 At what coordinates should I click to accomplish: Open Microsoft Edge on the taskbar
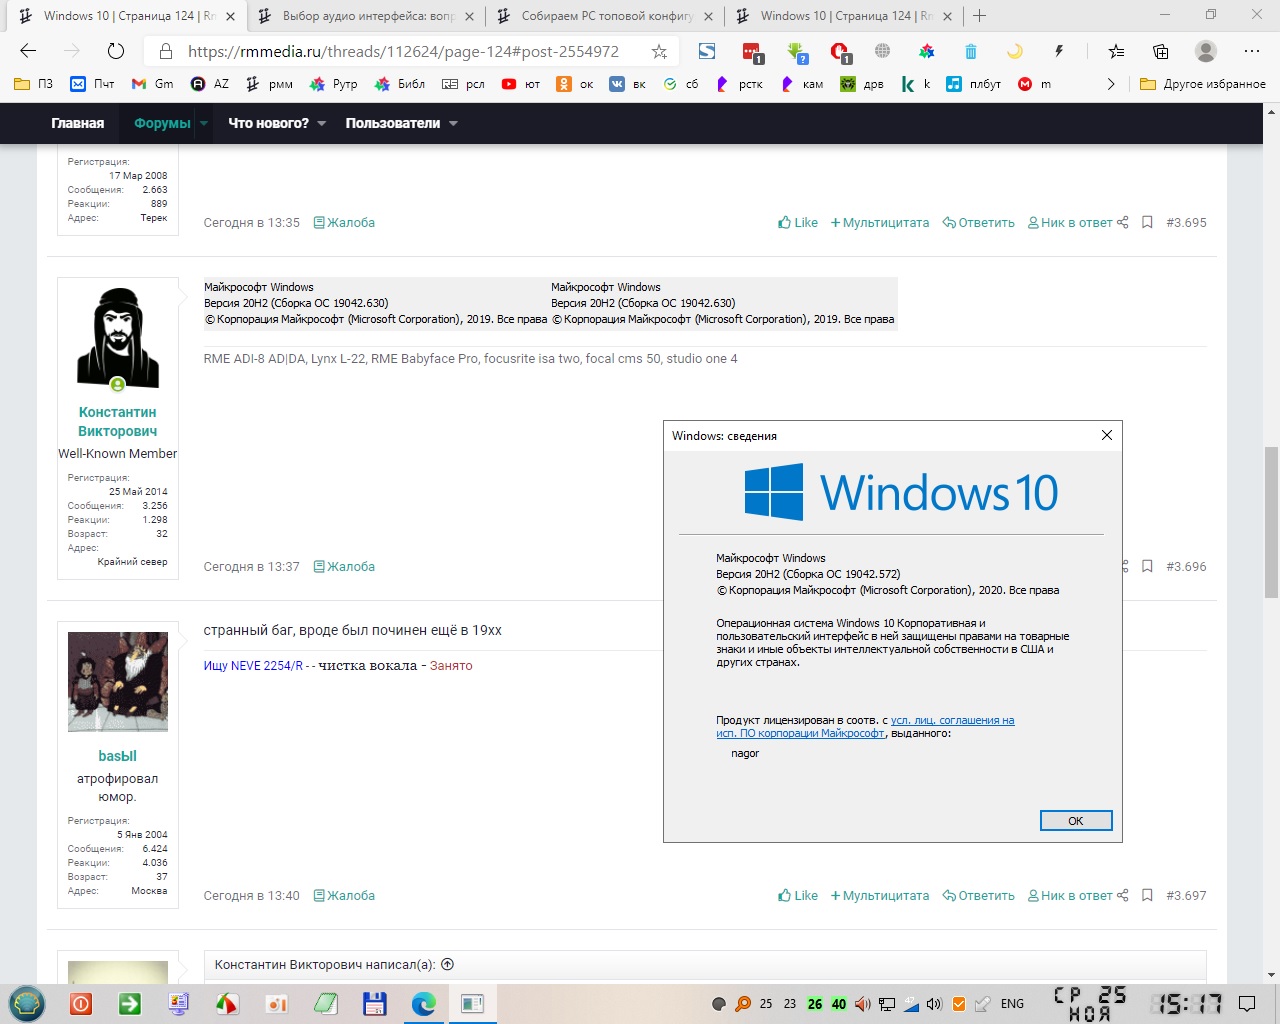424,1003
